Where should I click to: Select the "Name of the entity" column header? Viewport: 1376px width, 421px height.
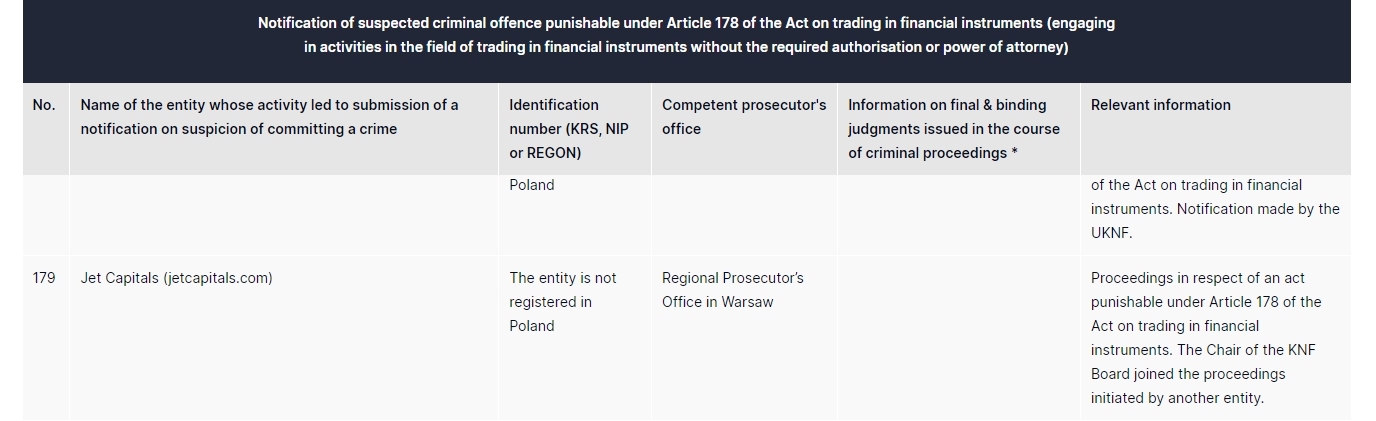click(269, 117)
